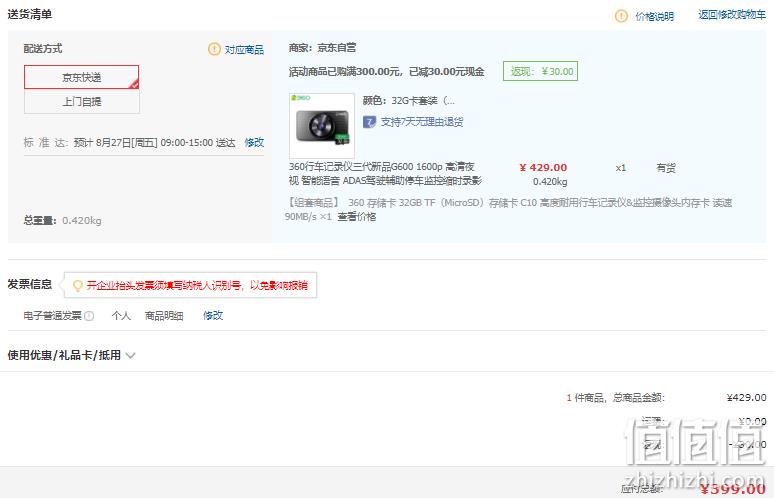Click the ¥429.00 product price
The width and height of the screenshot is (774, 498).
[x=543, y=167]
